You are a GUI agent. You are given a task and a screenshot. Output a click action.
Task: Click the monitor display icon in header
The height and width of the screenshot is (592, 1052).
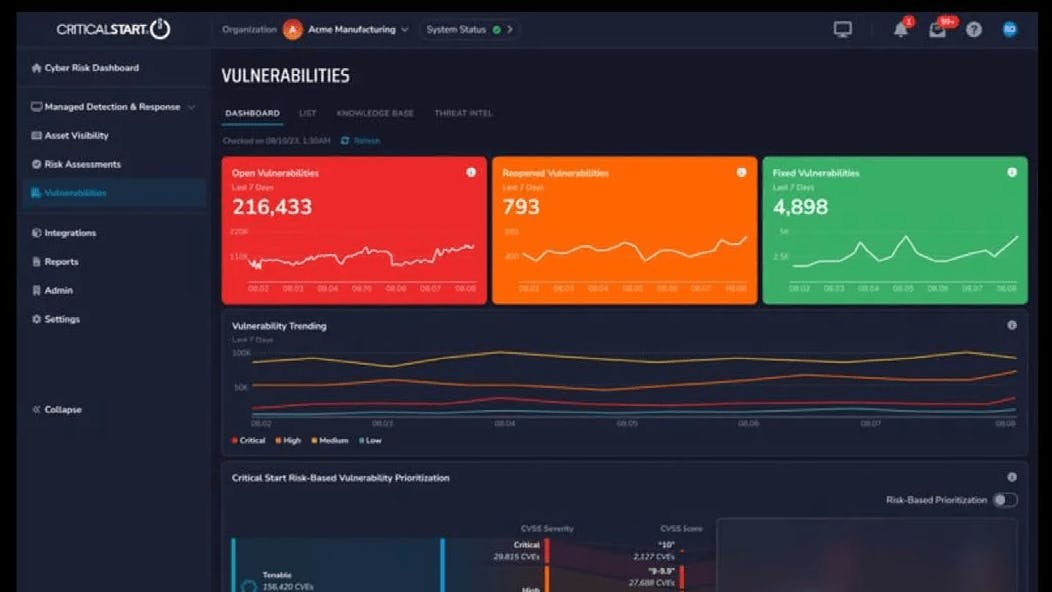coord(843,30)
